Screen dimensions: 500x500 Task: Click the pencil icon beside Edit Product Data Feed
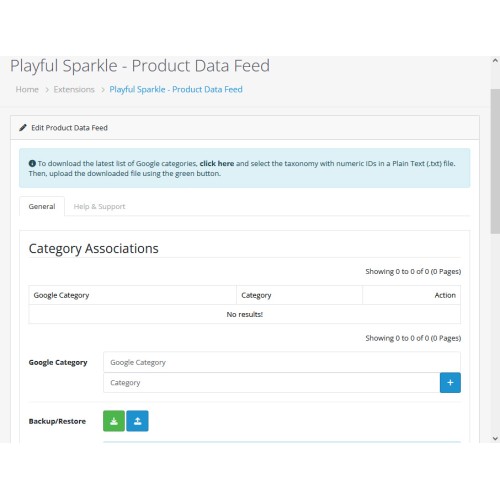click(23, 128)
